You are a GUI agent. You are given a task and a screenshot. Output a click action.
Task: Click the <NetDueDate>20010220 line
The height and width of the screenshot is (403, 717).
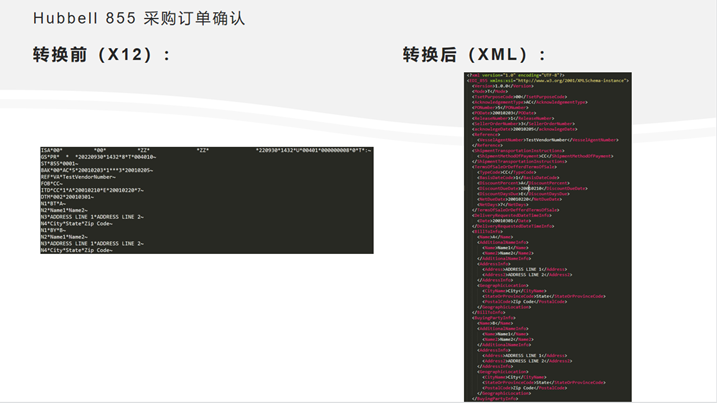519,199
